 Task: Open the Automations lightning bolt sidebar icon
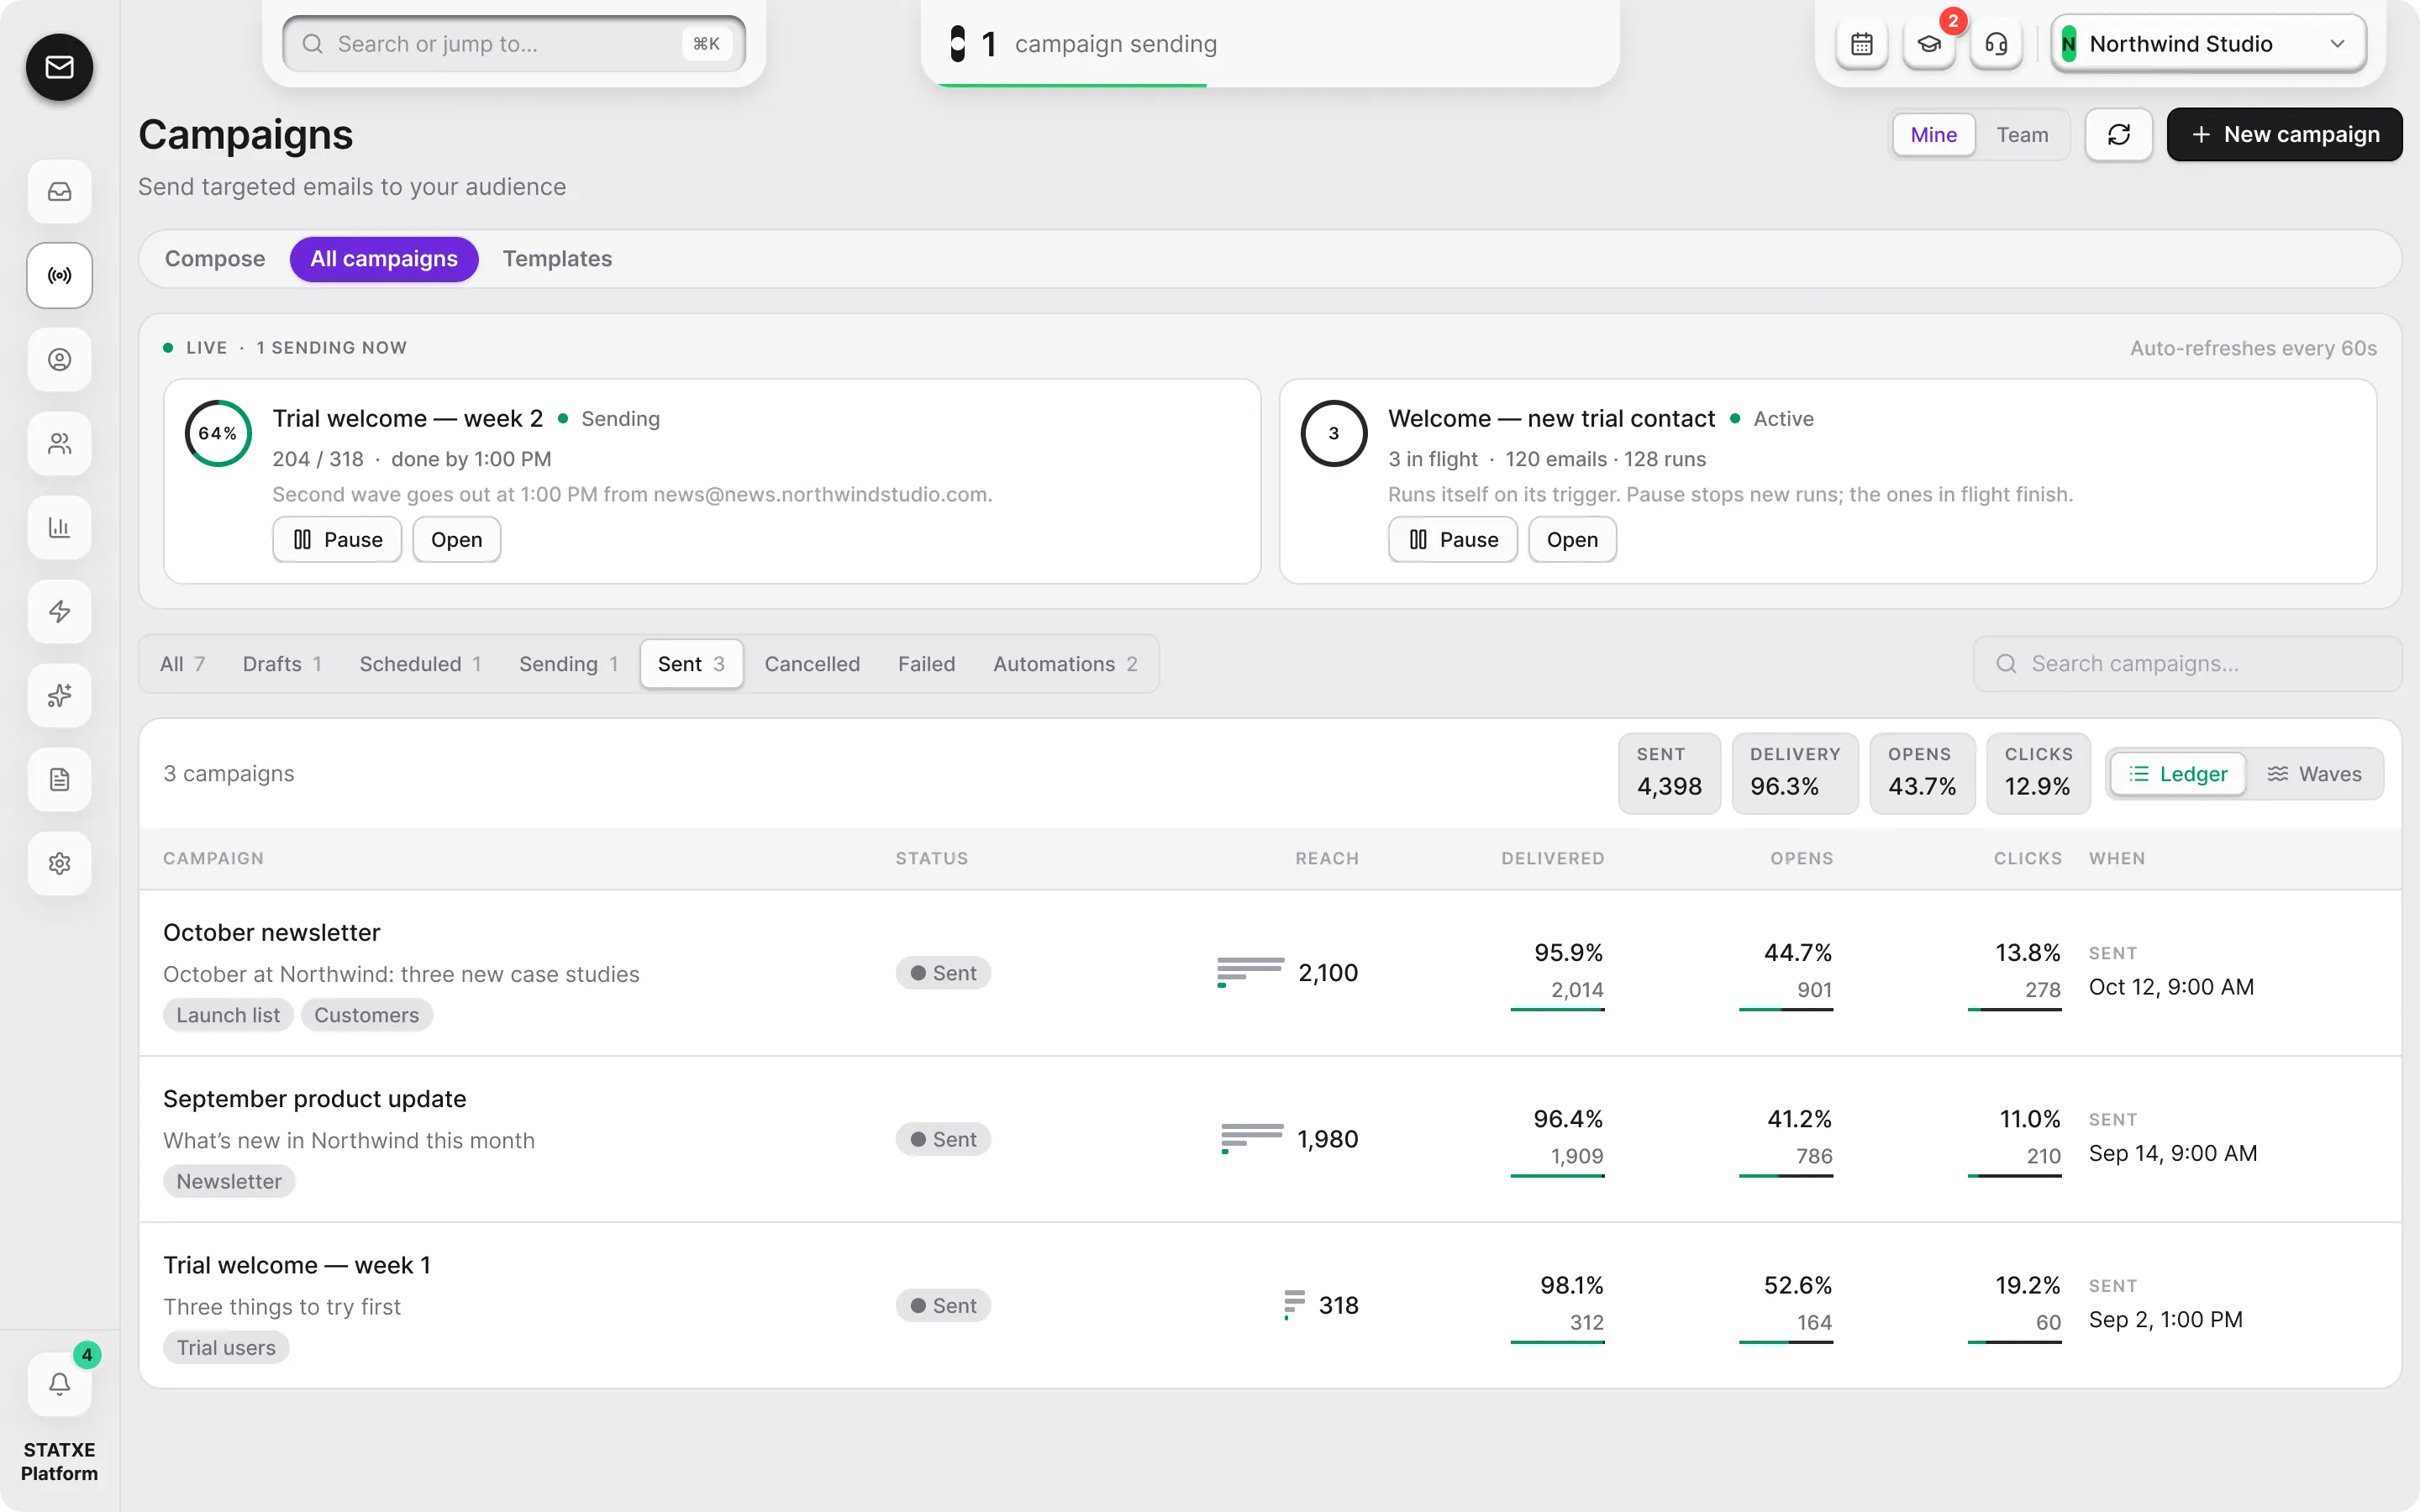(x=60, y=611)
